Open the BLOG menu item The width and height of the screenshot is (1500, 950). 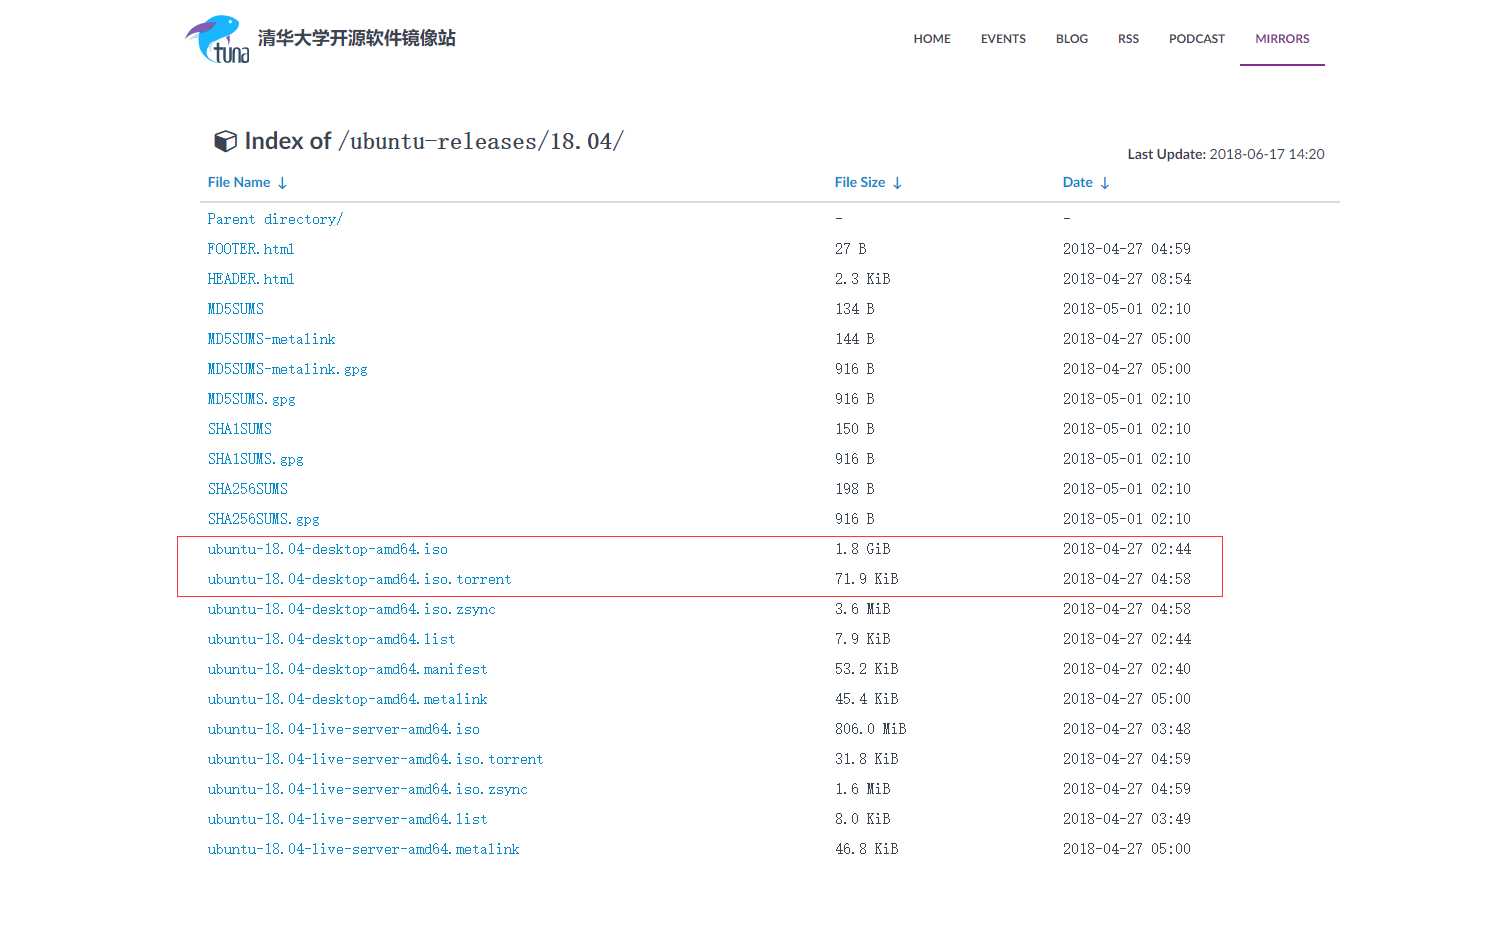tap(1072, 39)
